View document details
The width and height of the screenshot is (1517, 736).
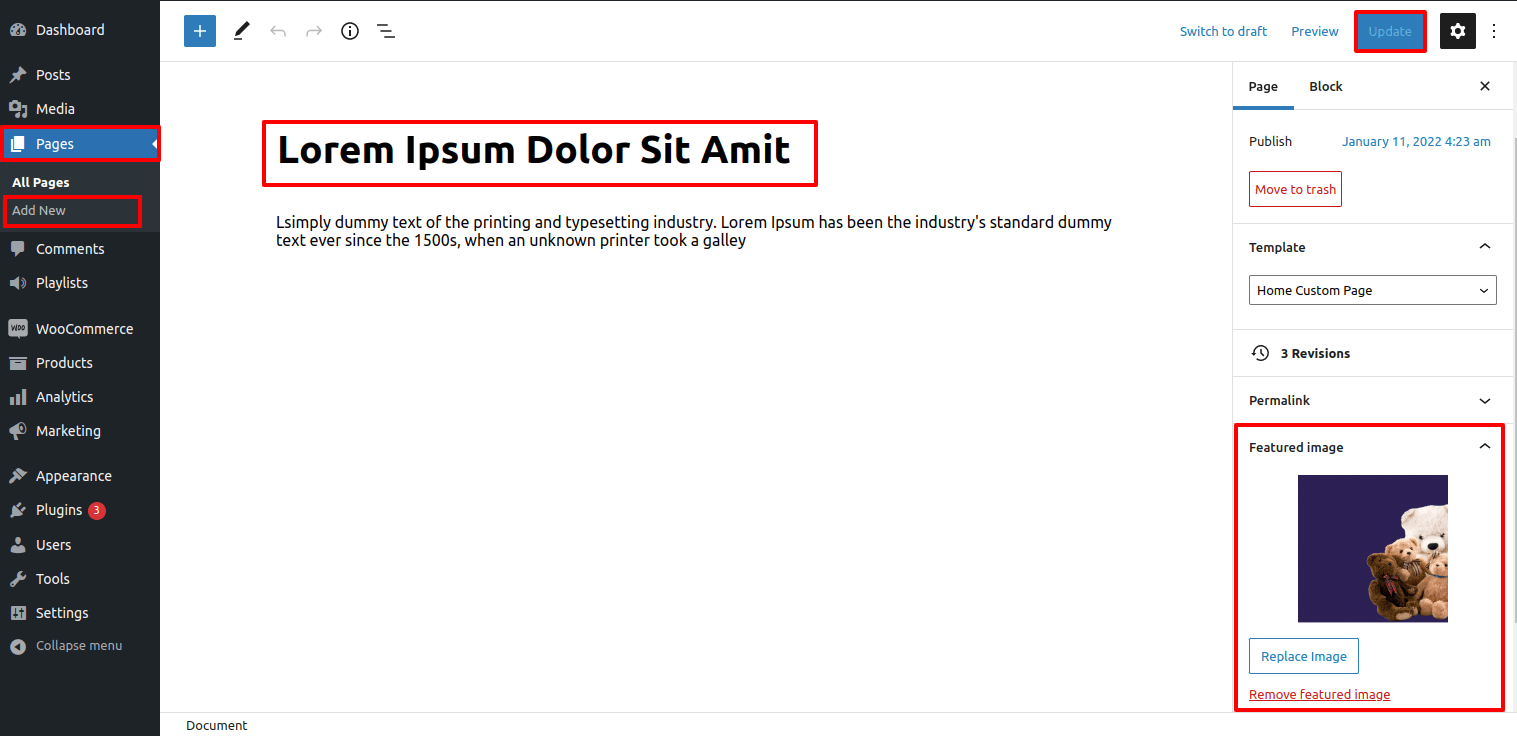[x=349, y=31]
